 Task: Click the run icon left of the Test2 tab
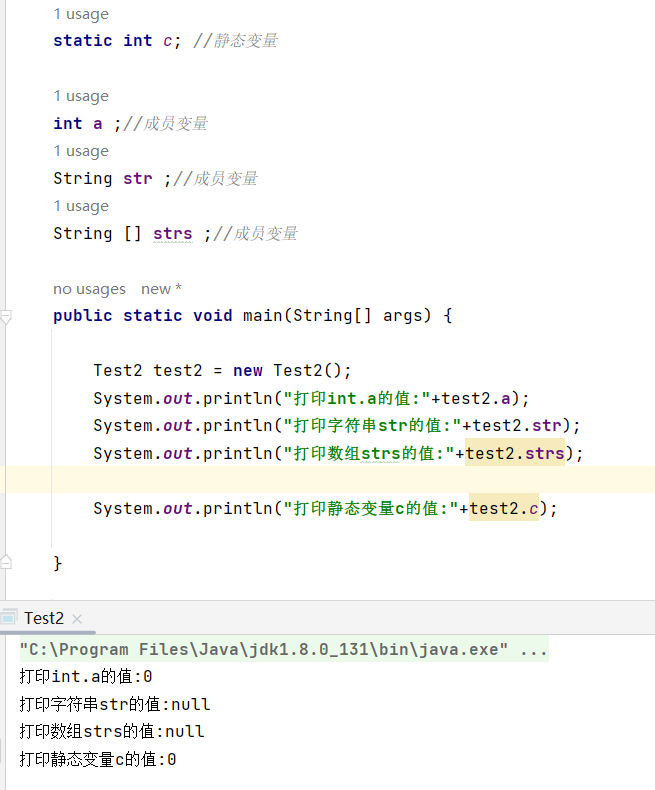pos(9,617)
